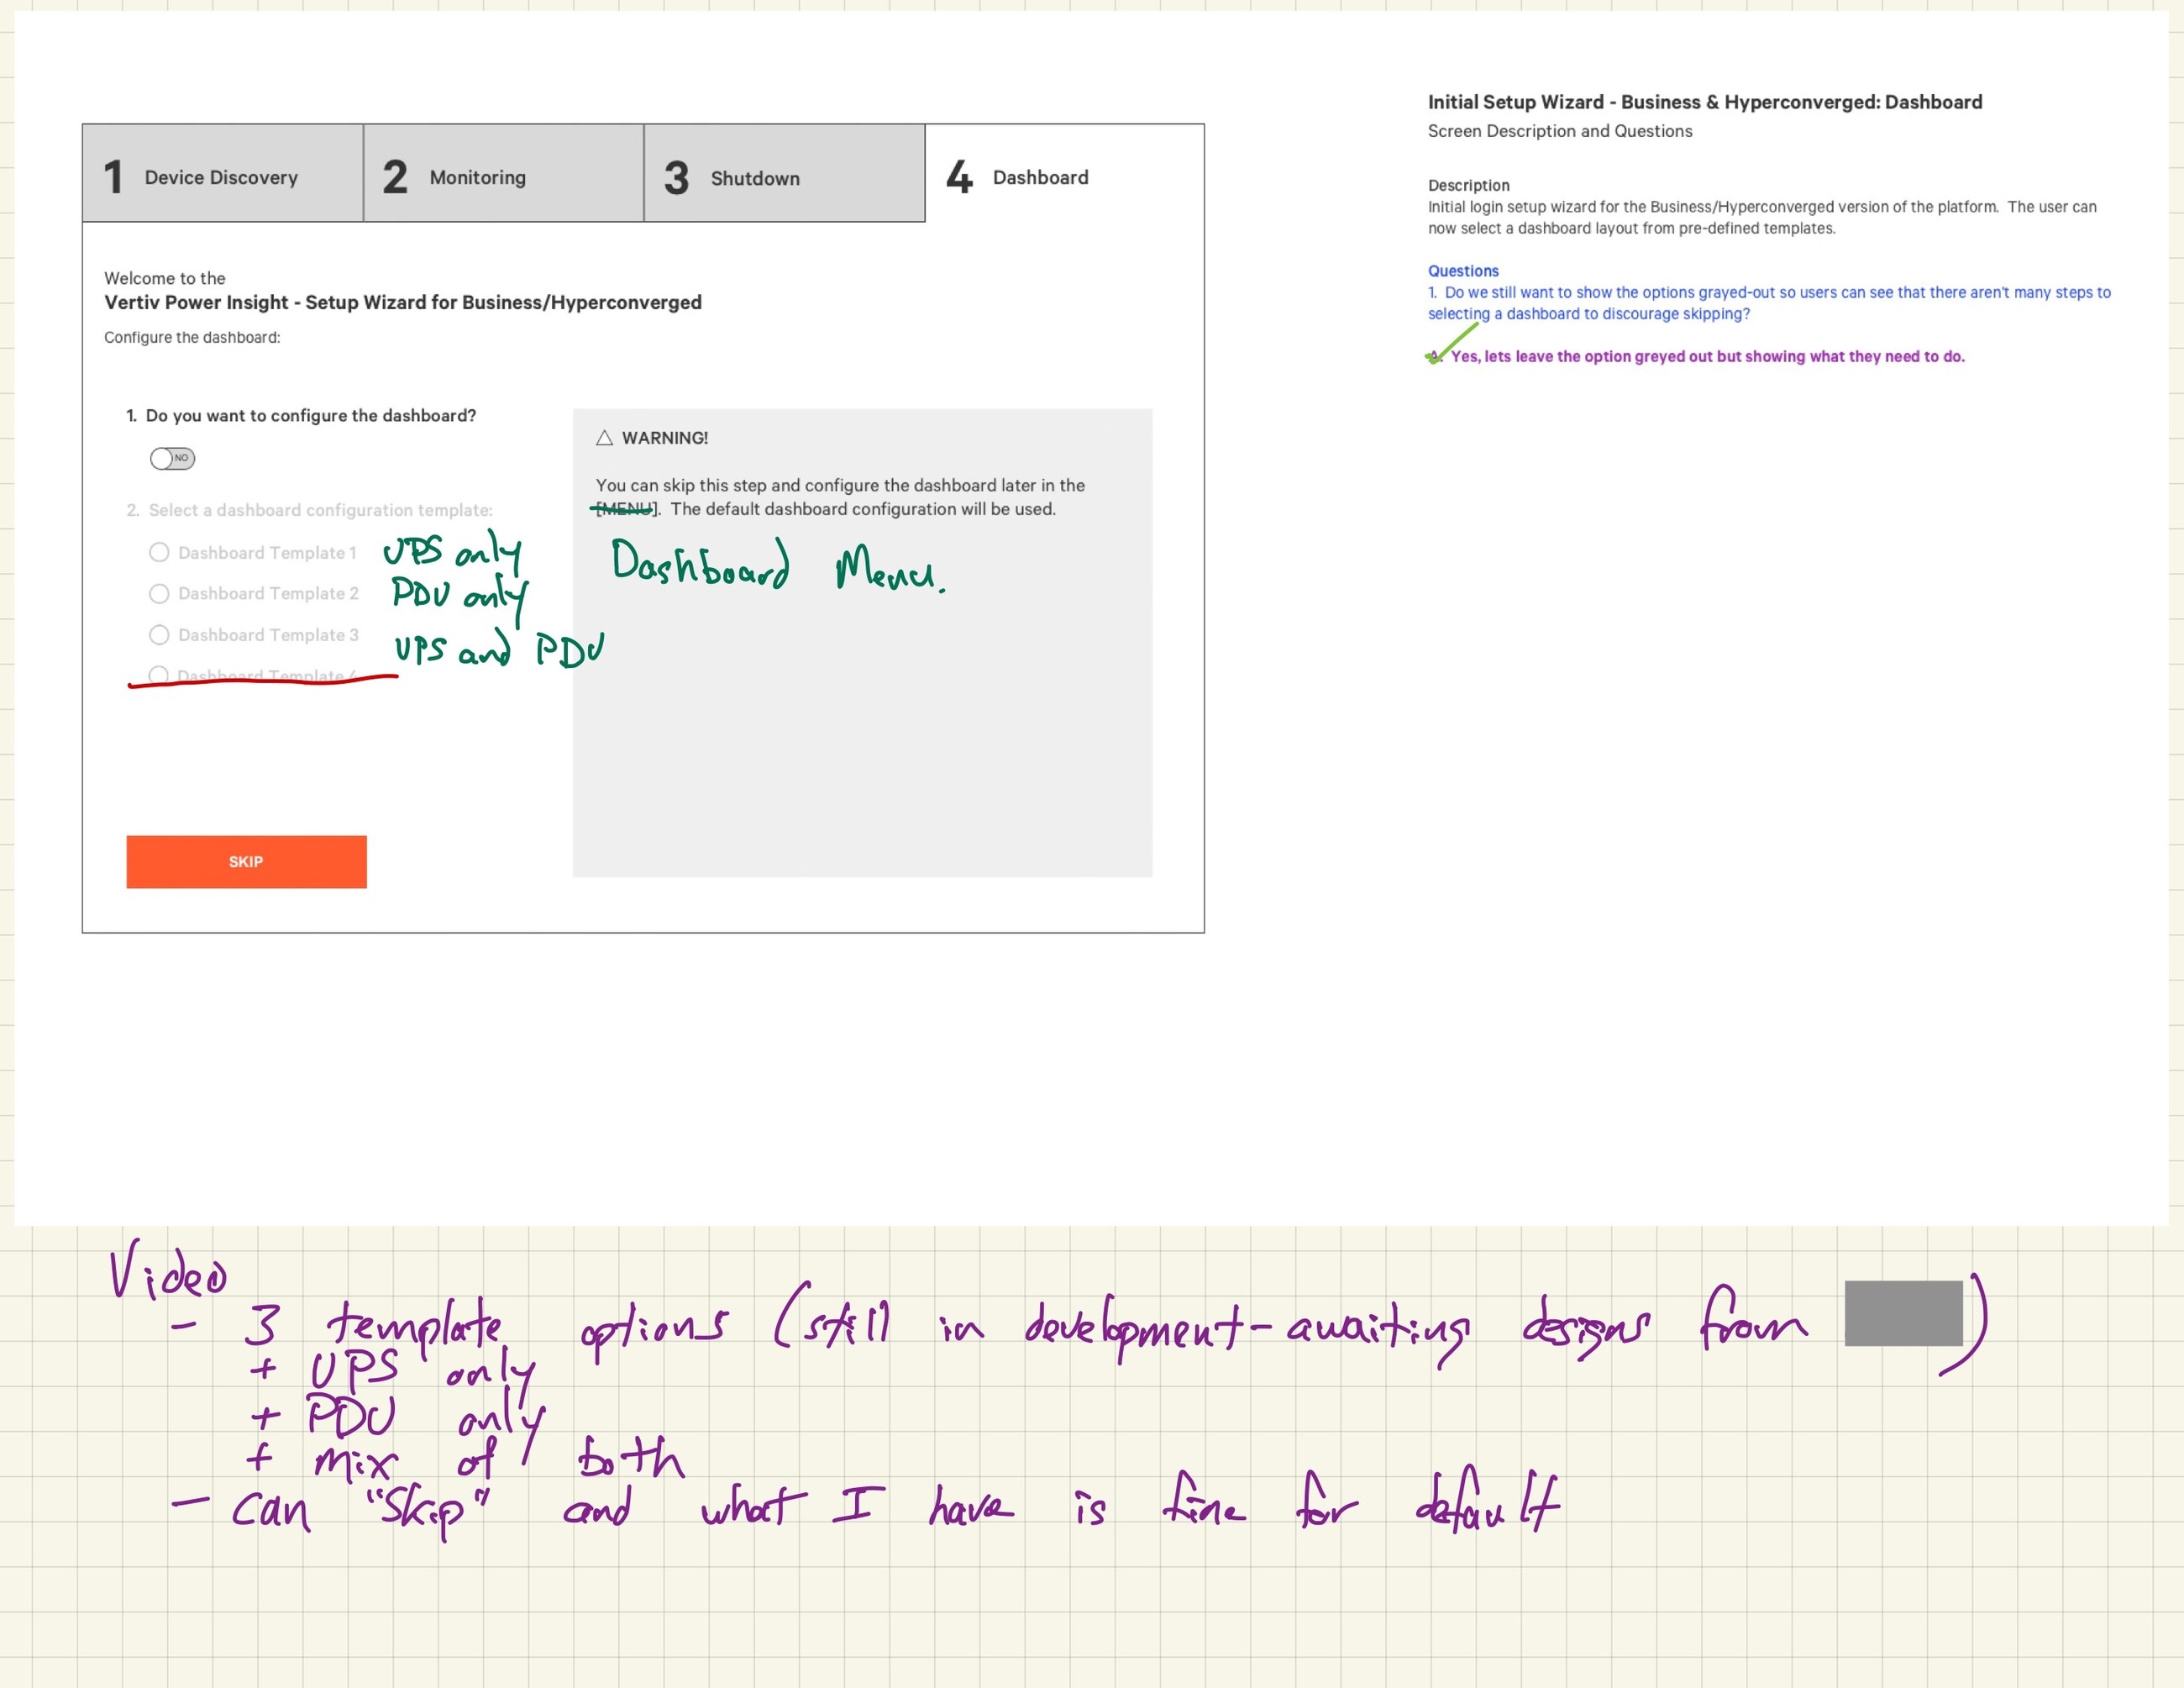Image resolution: width=2184 pixels, height=1688 pixels.
Task: Choose the Dashboard Template 1 radio button
Action: tap(159, 552)
